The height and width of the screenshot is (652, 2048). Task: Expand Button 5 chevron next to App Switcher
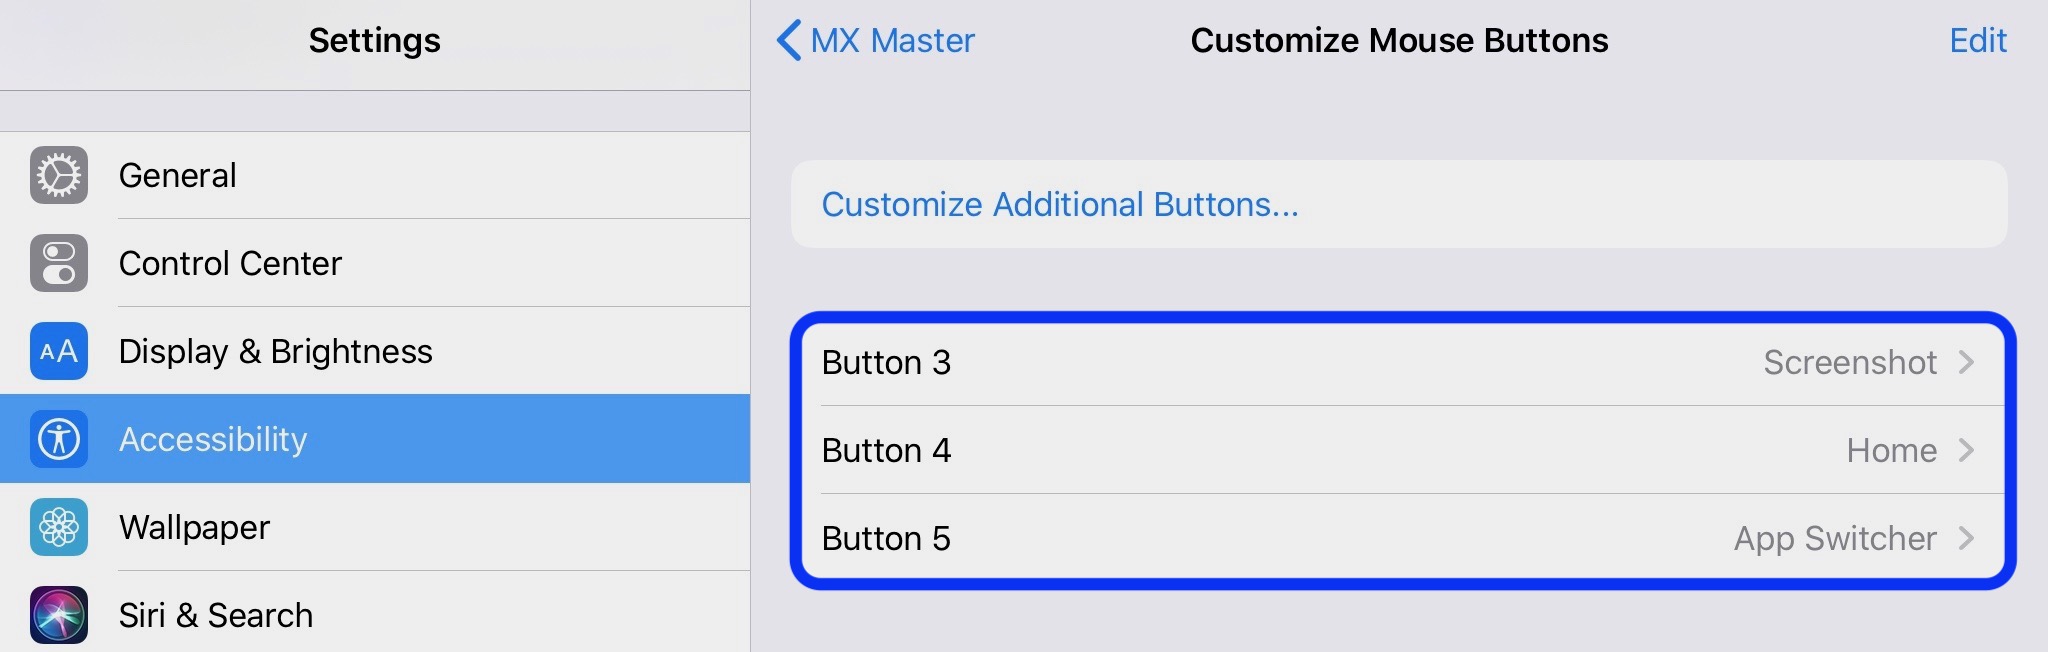[1966, 538]
